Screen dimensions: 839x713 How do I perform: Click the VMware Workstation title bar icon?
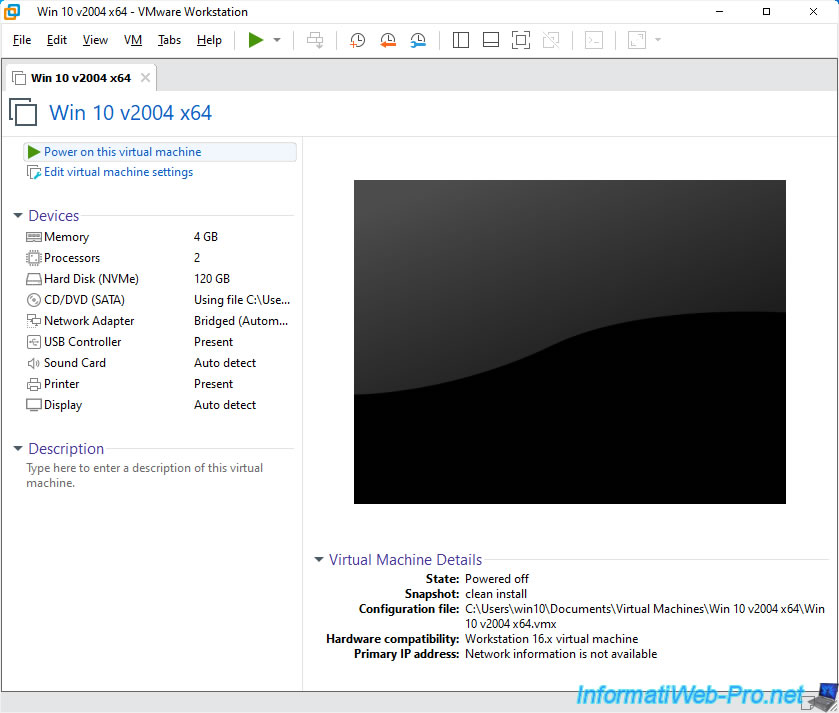click(x=12, y=12)
